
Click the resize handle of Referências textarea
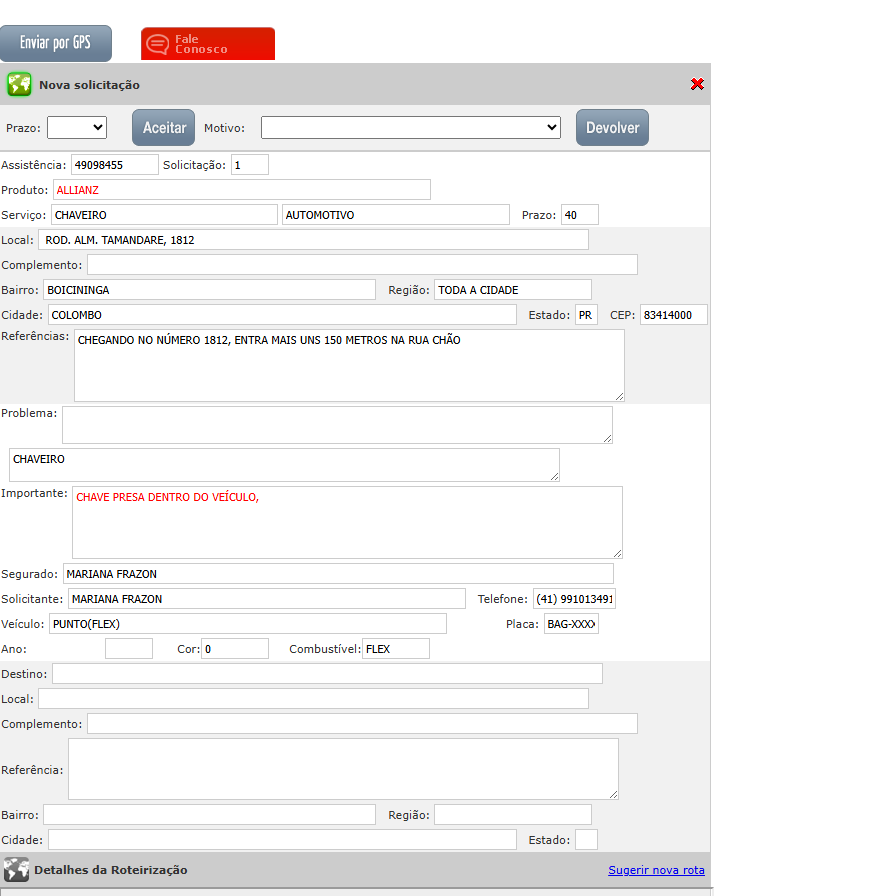point(619,397)
